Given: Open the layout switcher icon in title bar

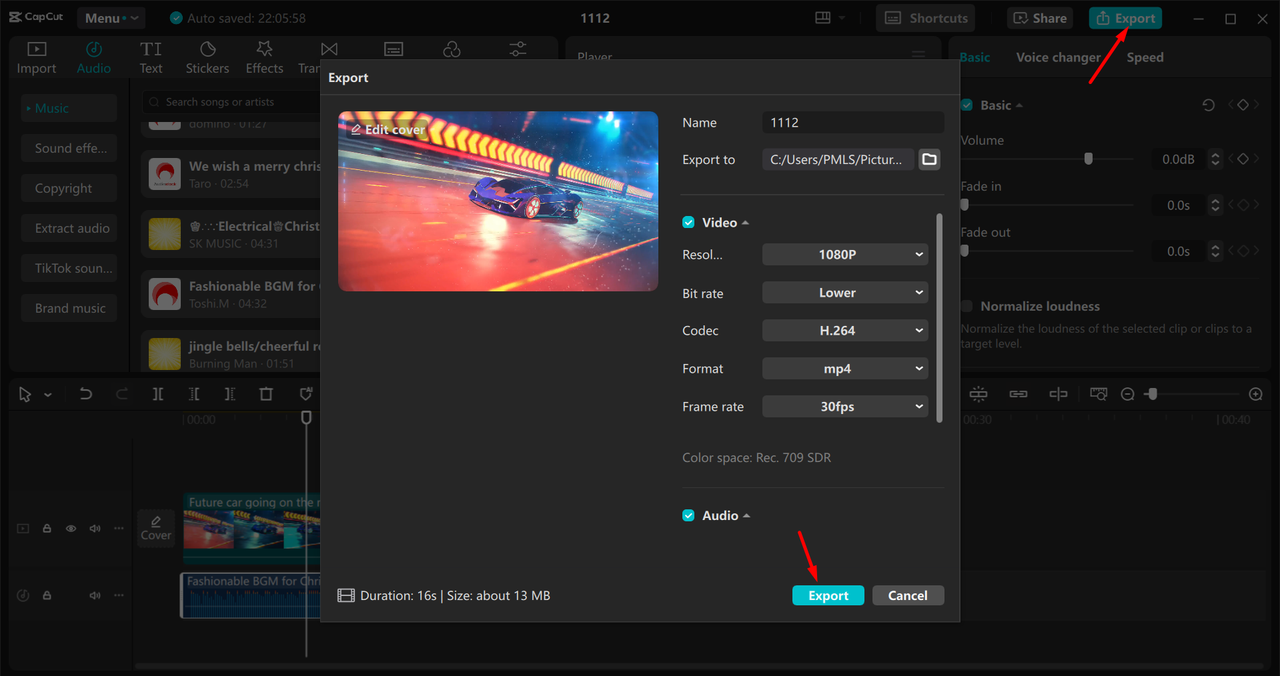Looking at the screenshot, I should [823, 18].
